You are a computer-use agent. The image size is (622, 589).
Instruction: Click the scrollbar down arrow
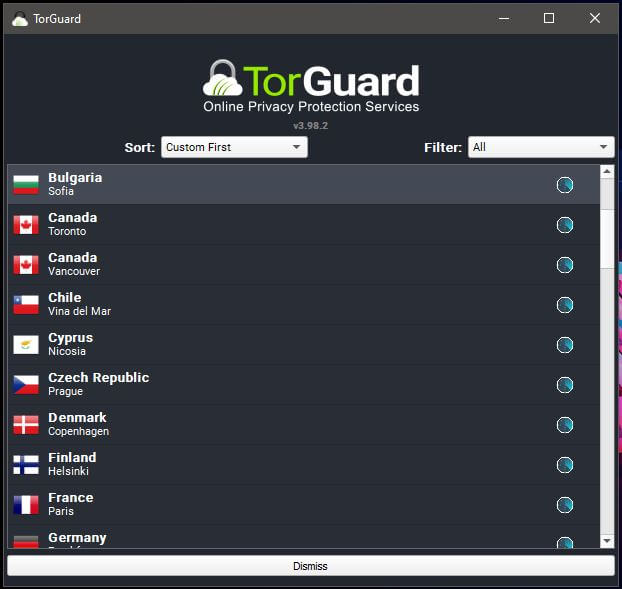pos(607,541)
